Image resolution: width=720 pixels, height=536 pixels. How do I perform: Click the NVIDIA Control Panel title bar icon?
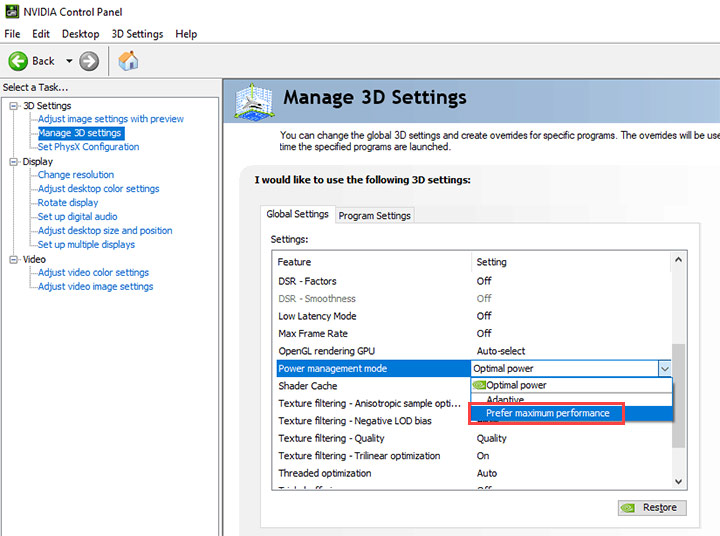point(11,11)
